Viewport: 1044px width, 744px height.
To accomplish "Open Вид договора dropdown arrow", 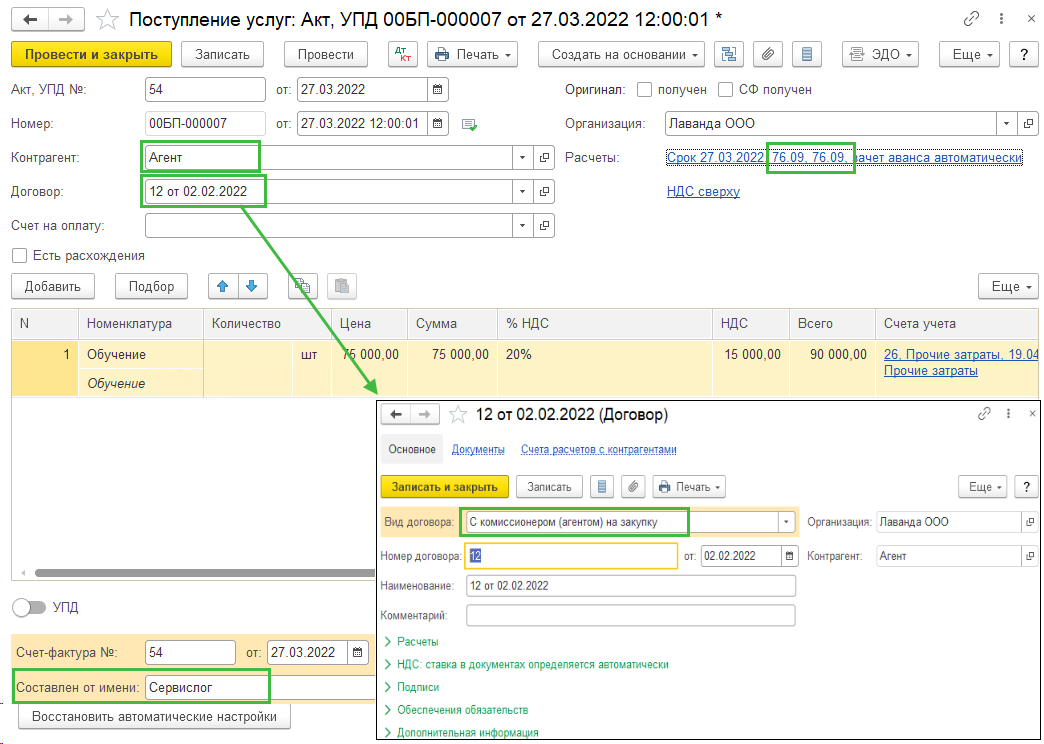I will [x=787, y=522].
